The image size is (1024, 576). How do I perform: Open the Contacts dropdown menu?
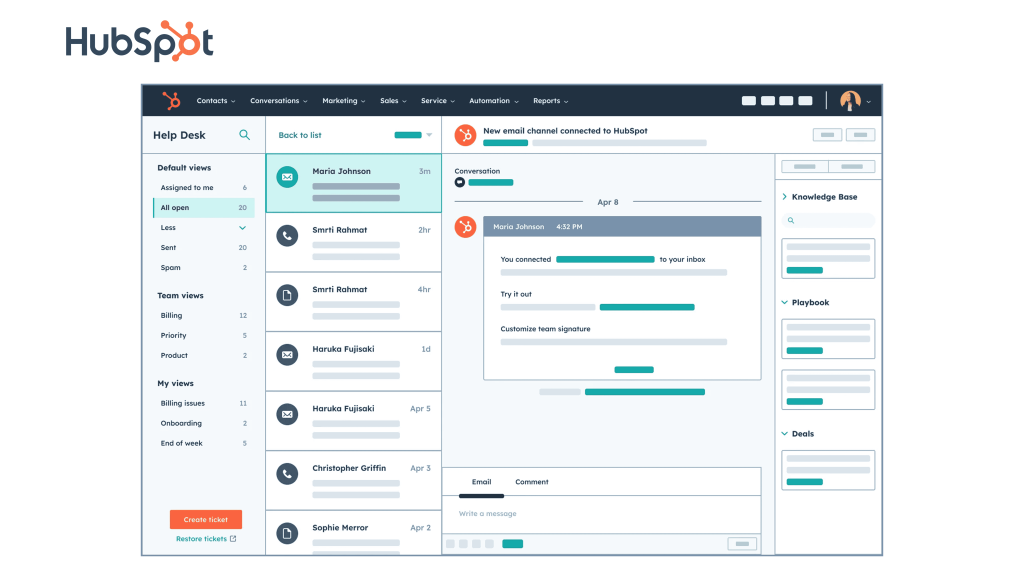click(x=216, y=101)
